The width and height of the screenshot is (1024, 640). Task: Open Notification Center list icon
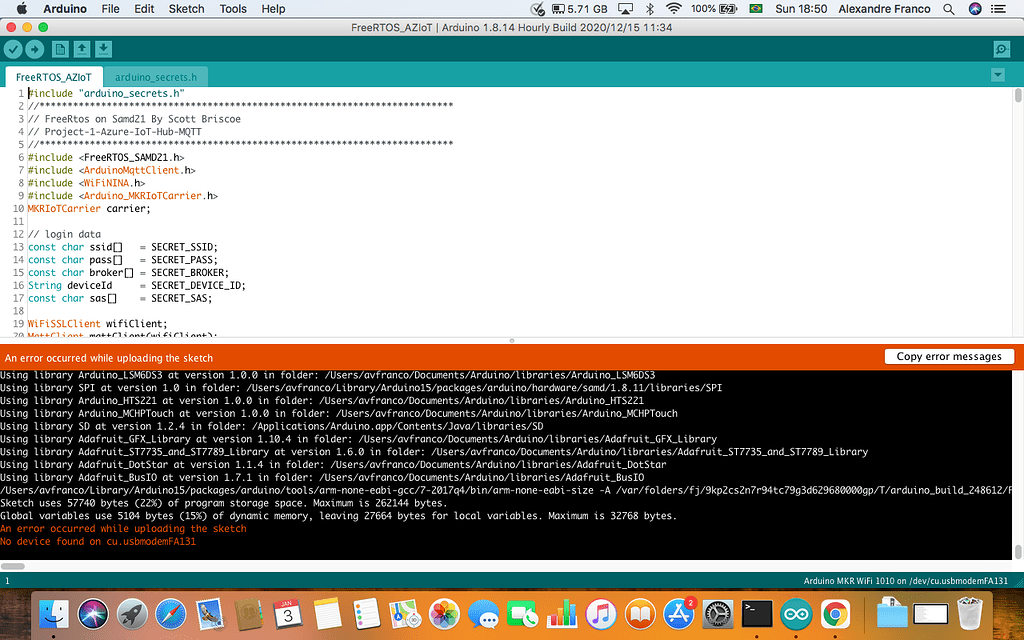coord(998,9)
